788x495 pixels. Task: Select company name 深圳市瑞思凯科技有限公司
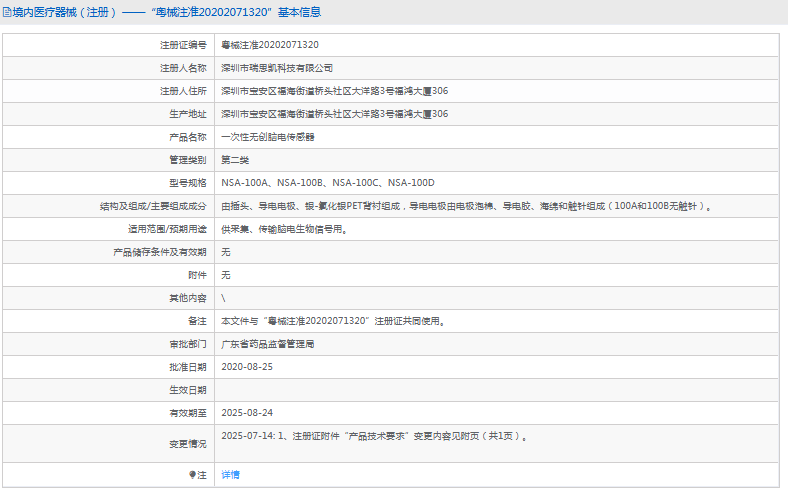[x=277, y=68]
